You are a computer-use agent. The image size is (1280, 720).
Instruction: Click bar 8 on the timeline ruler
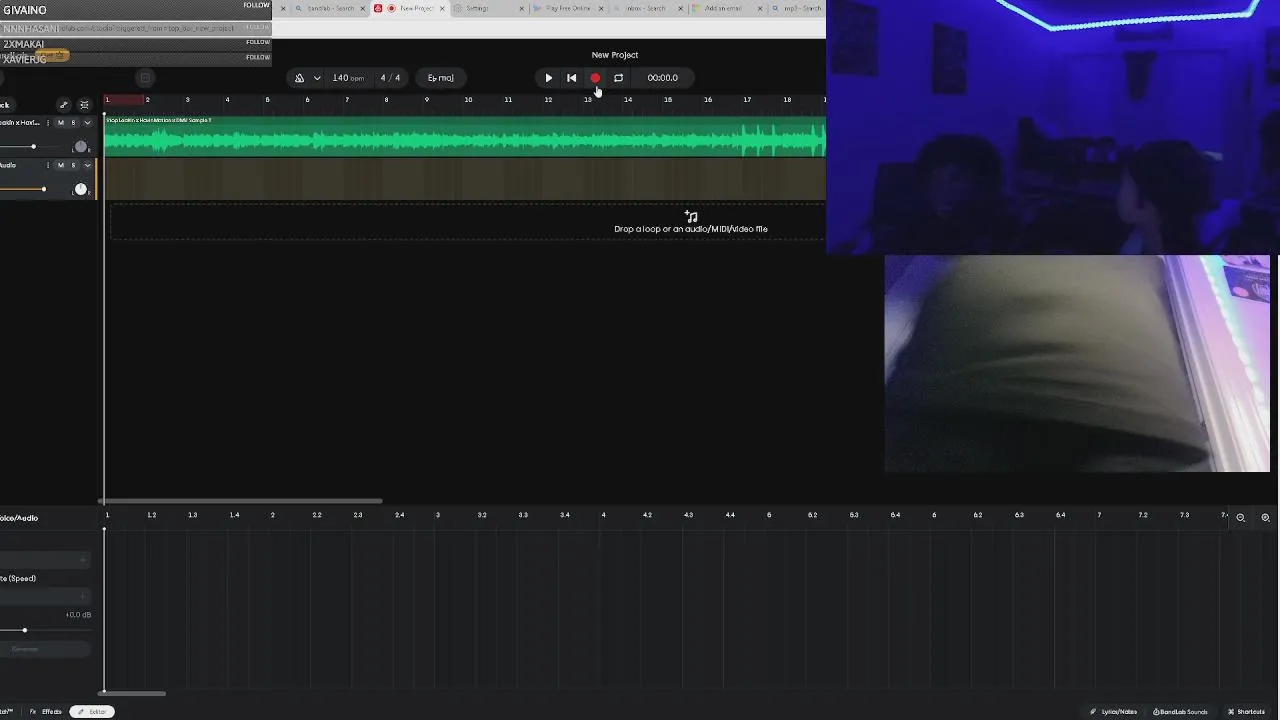click(386, 100)
